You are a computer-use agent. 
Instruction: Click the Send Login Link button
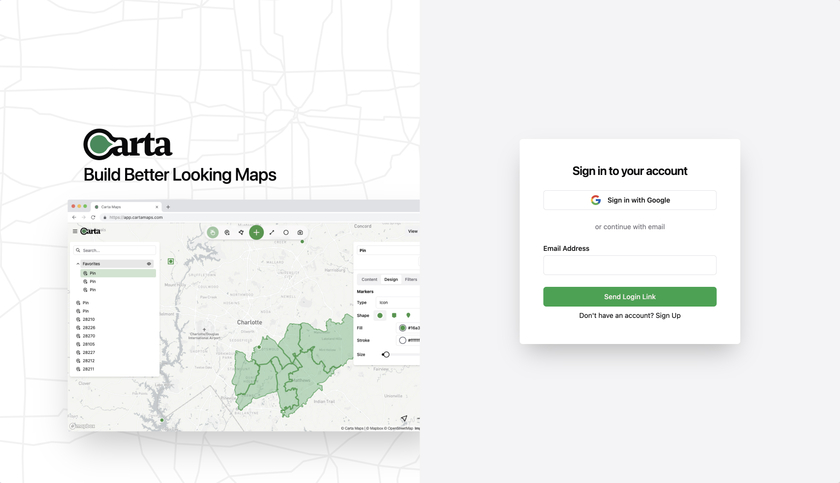pyautogui.click(x=629, y=297)
